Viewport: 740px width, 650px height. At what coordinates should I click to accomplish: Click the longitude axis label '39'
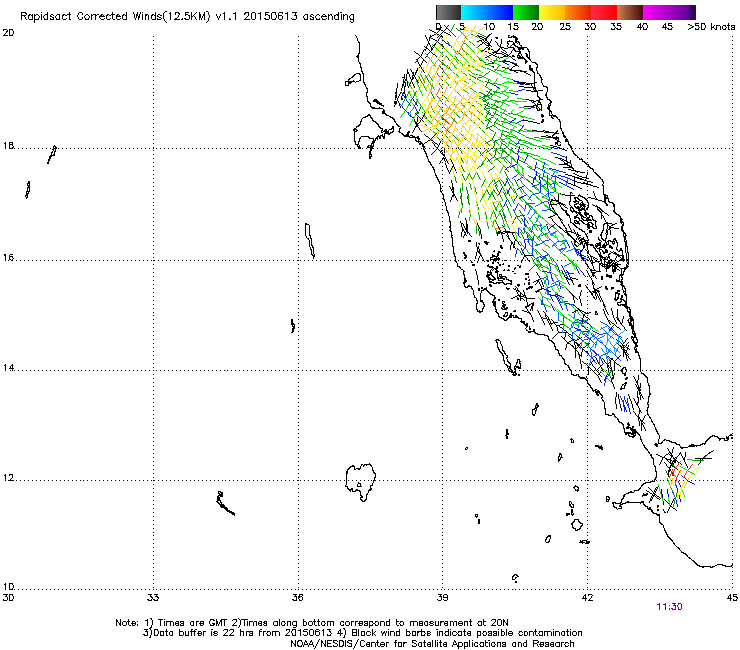pos(442,598)
